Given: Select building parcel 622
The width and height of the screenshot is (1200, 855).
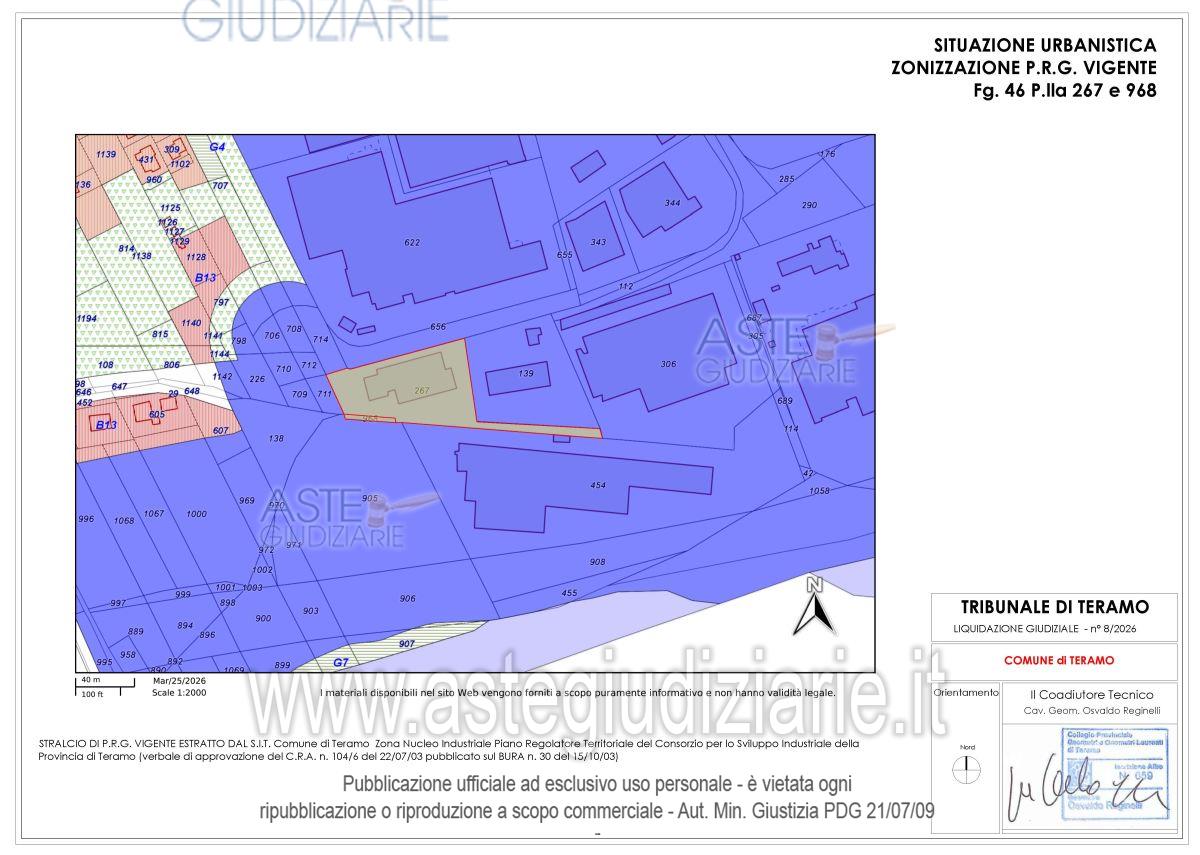Looking at the screenshot, I should pos(412,243).
